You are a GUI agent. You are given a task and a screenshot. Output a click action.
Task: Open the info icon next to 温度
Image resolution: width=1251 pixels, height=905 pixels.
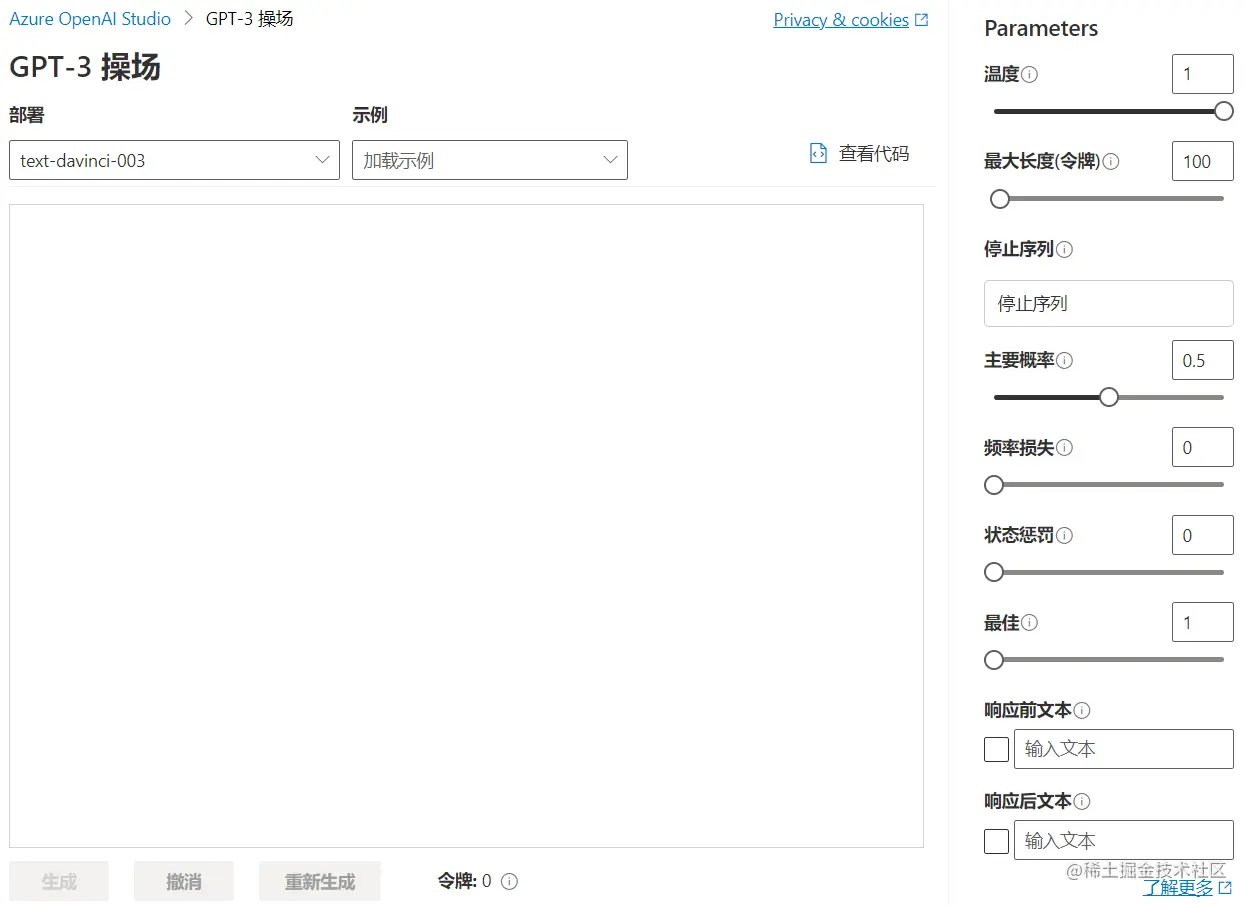1030,74
